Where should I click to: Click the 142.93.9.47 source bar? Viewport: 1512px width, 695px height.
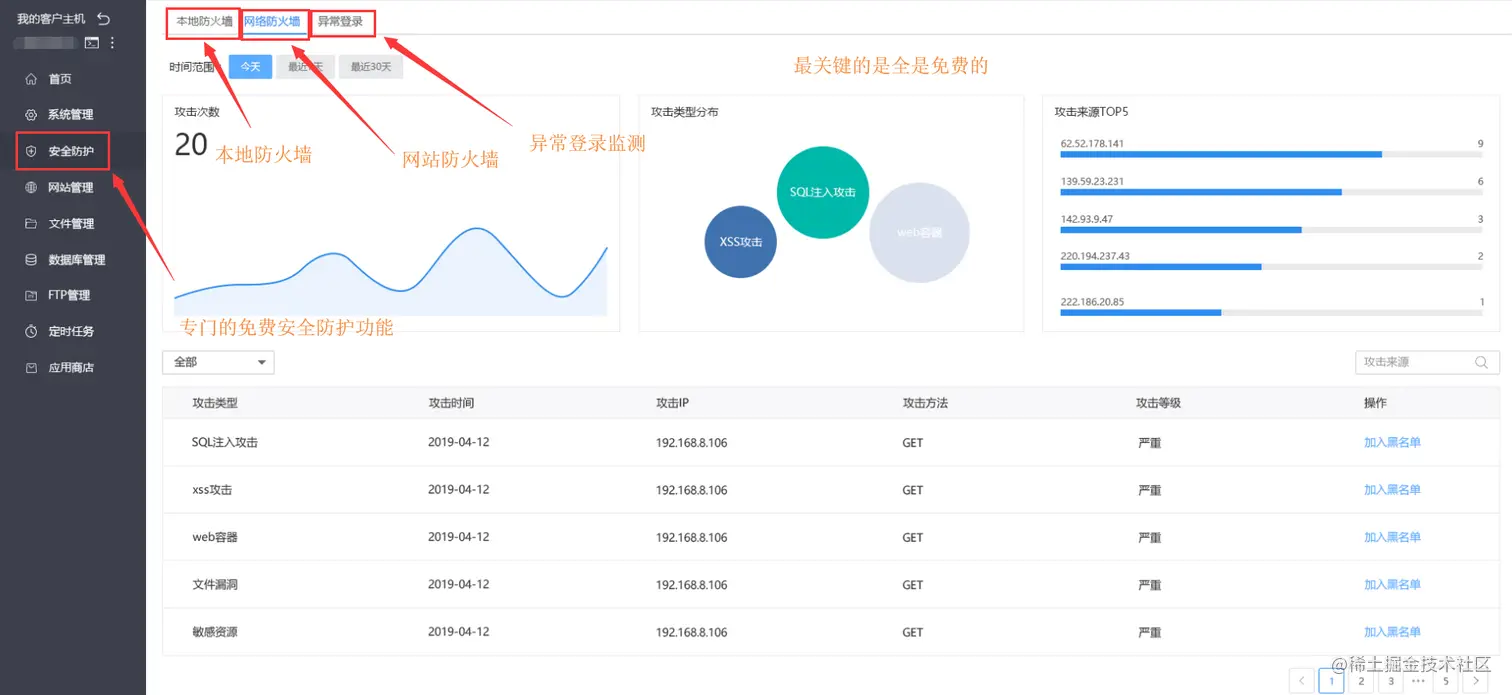[x=1271, y=230]
